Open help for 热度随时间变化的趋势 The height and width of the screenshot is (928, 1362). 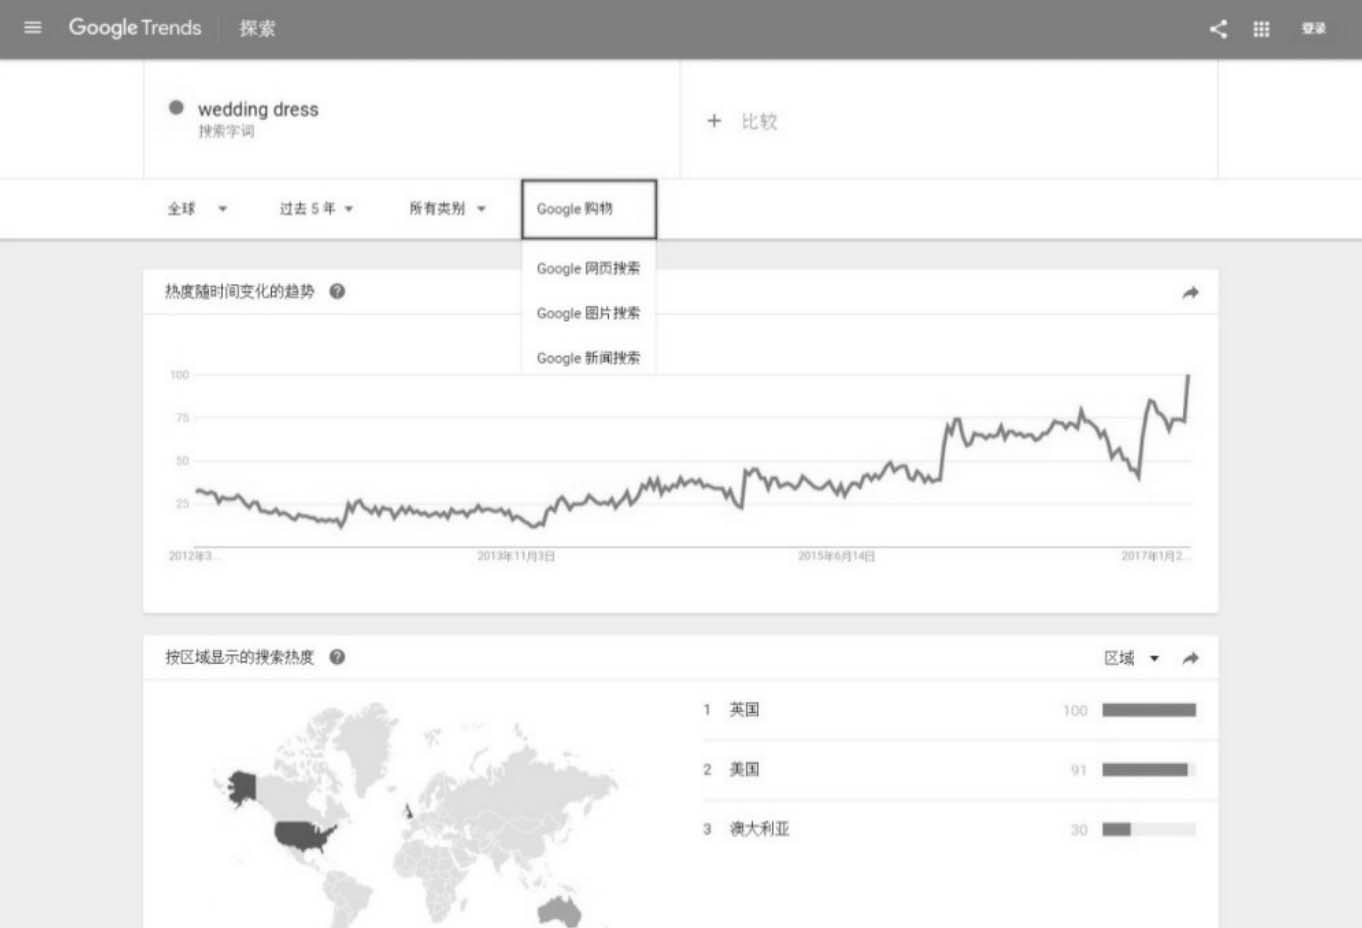(x=338, y=292)
